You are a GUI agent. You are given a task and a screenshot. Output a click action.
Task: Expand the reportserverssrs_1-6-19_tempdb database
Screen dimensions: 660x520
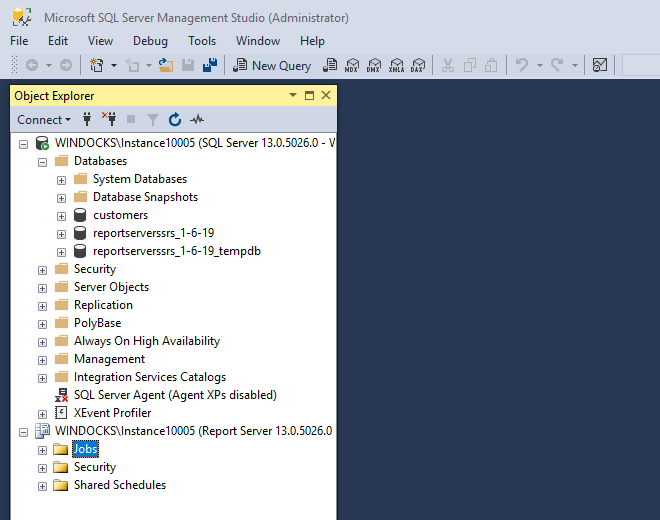coord(61,253)
